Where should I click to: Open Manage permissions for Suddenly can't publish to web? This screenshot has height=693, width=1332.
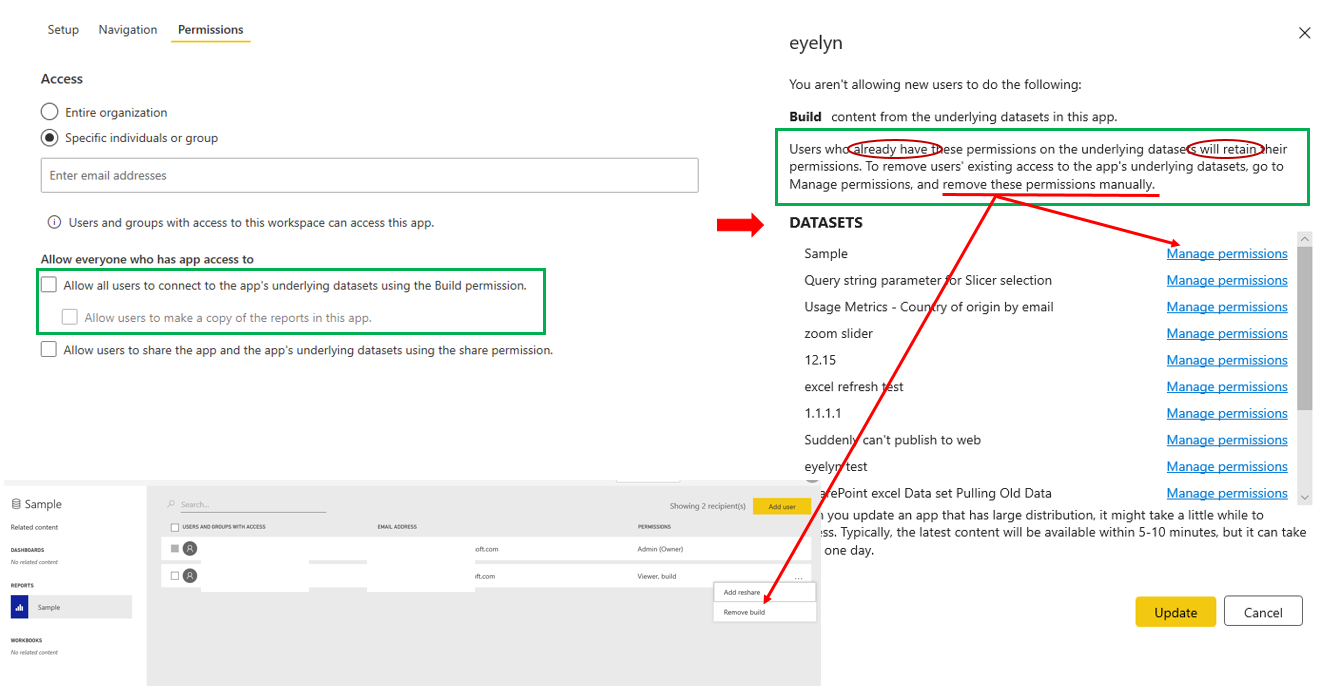point(1227,440)
